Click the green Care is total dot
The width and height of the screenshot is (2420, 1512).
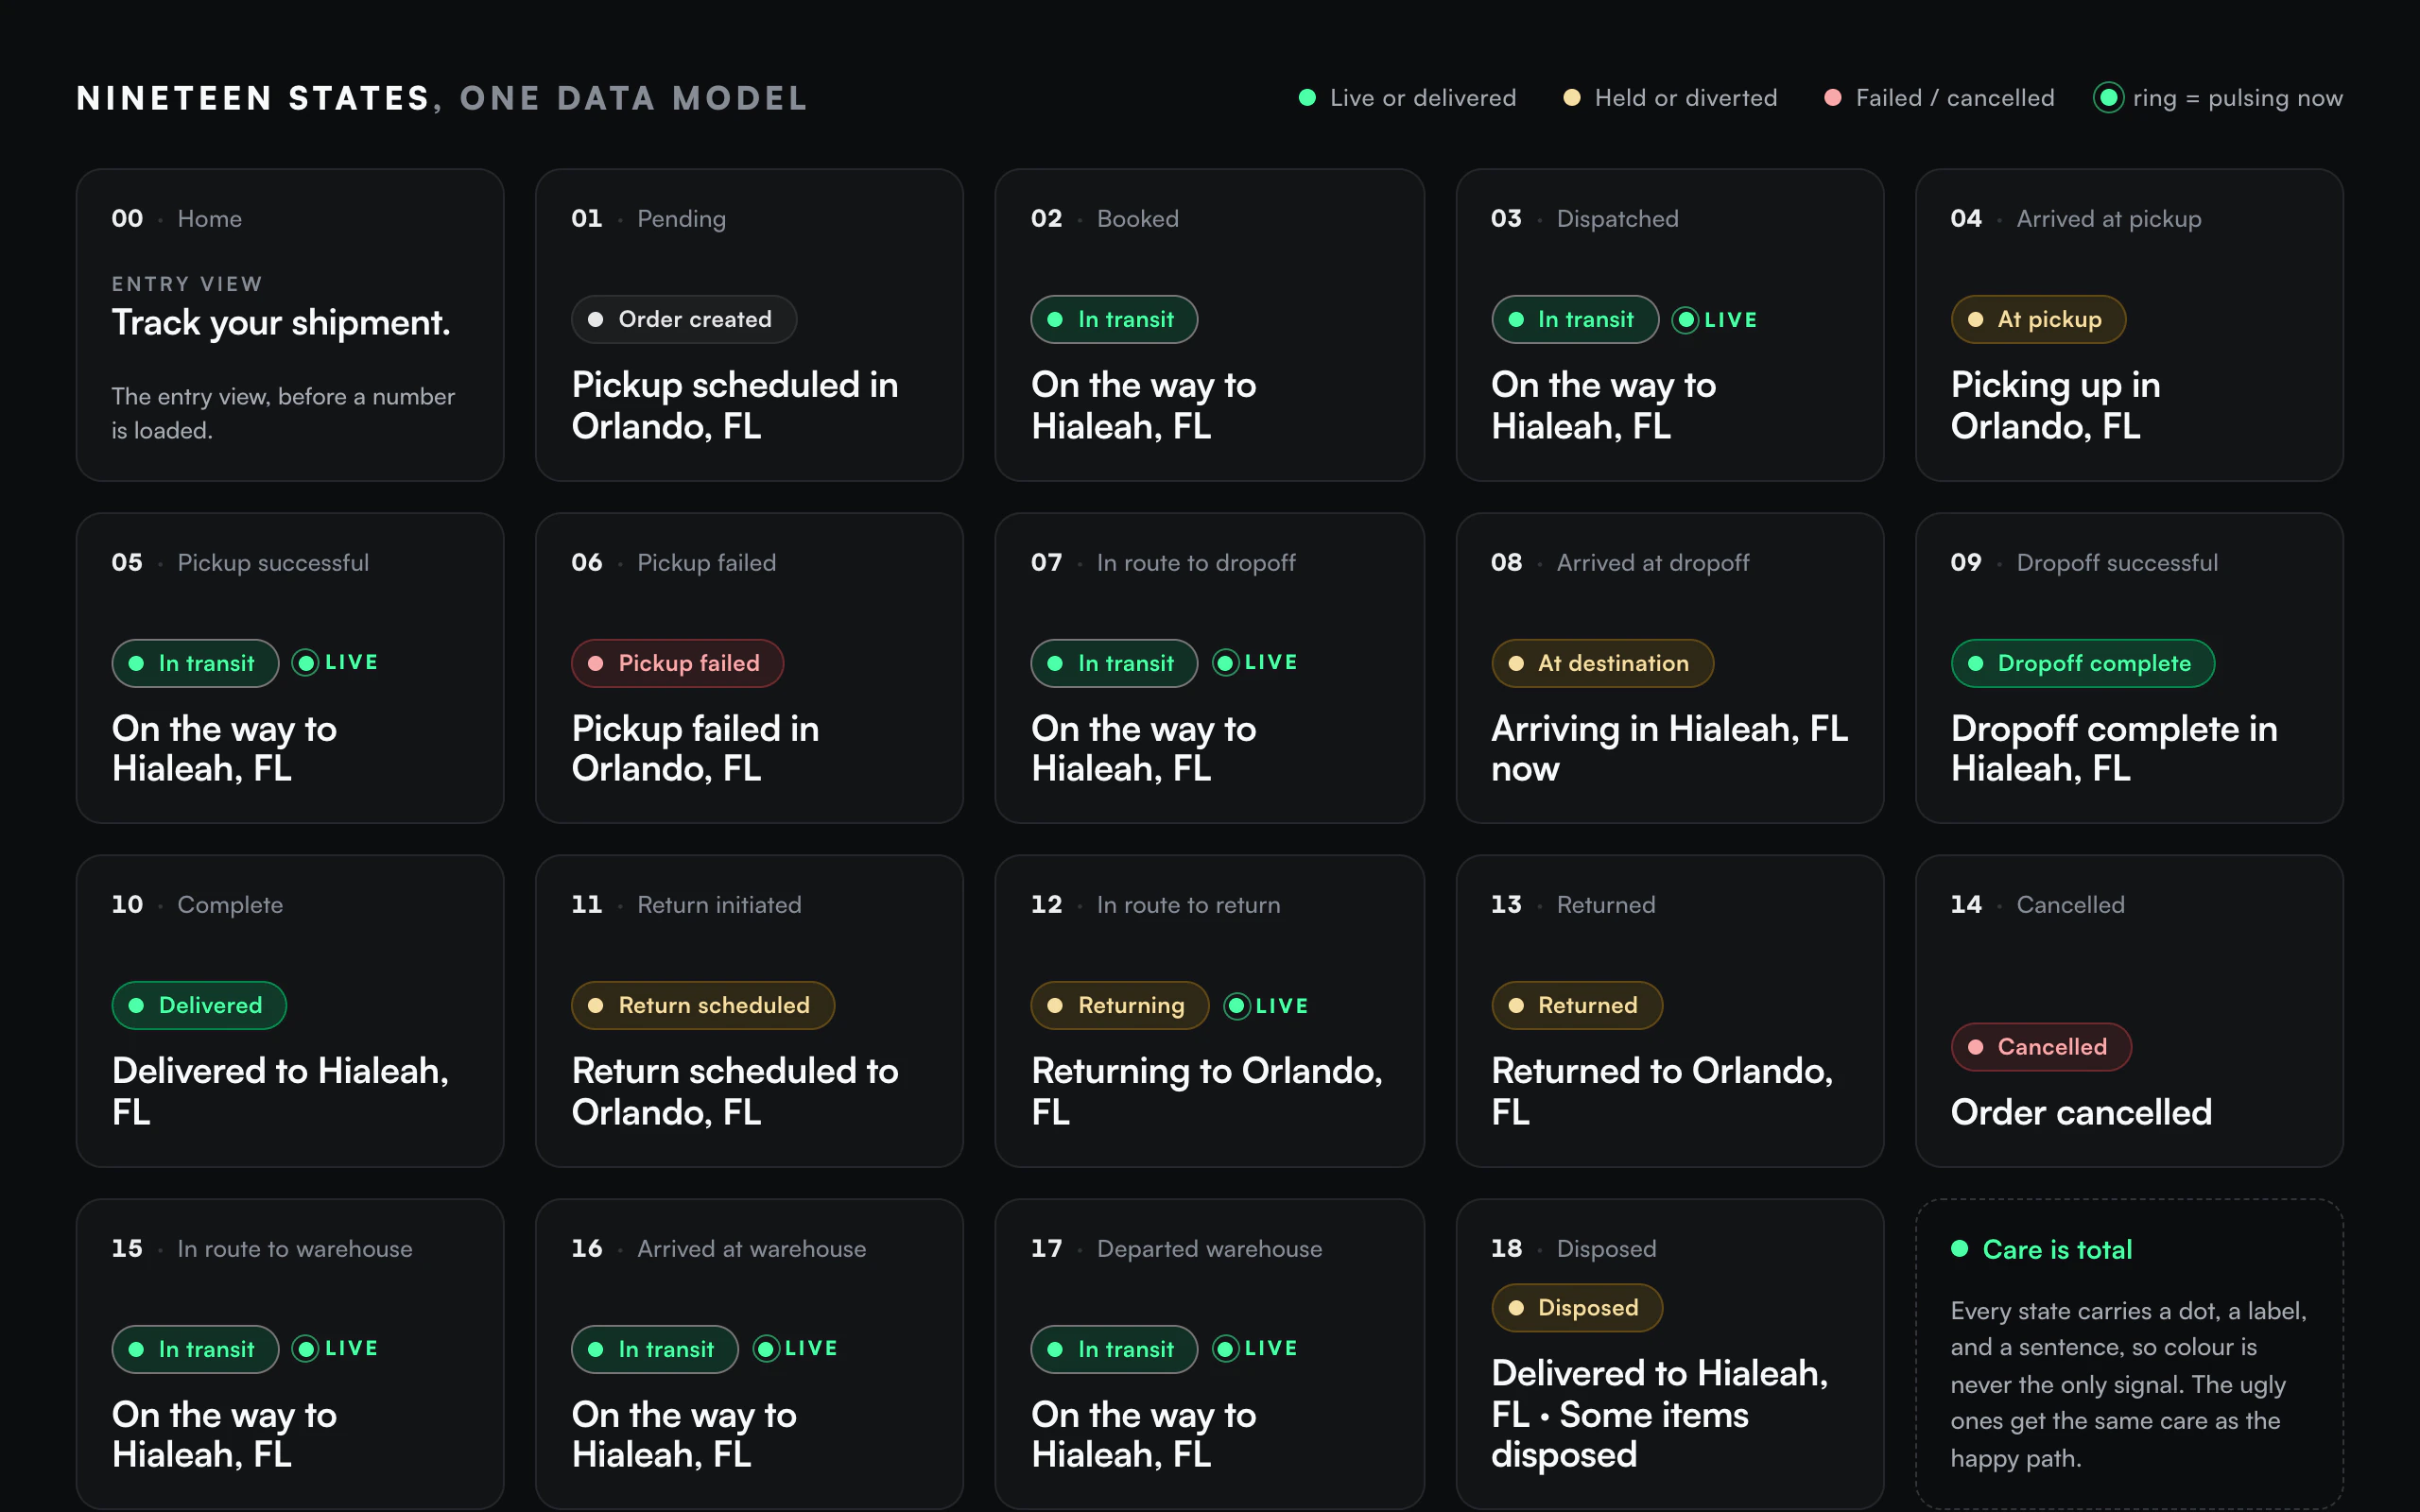pos(1959,1248)
